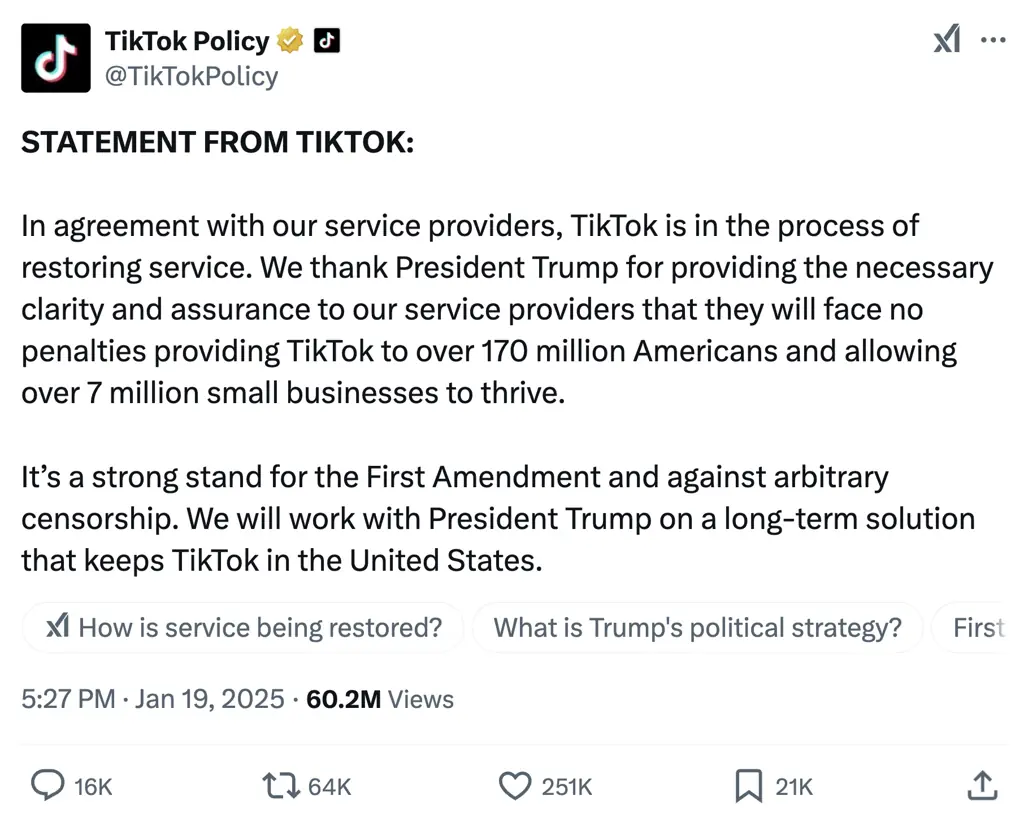Open the share menu via upload icon
Viewport: 1024px width, 819px height.
pyautogui.click(x=984, y=786)
